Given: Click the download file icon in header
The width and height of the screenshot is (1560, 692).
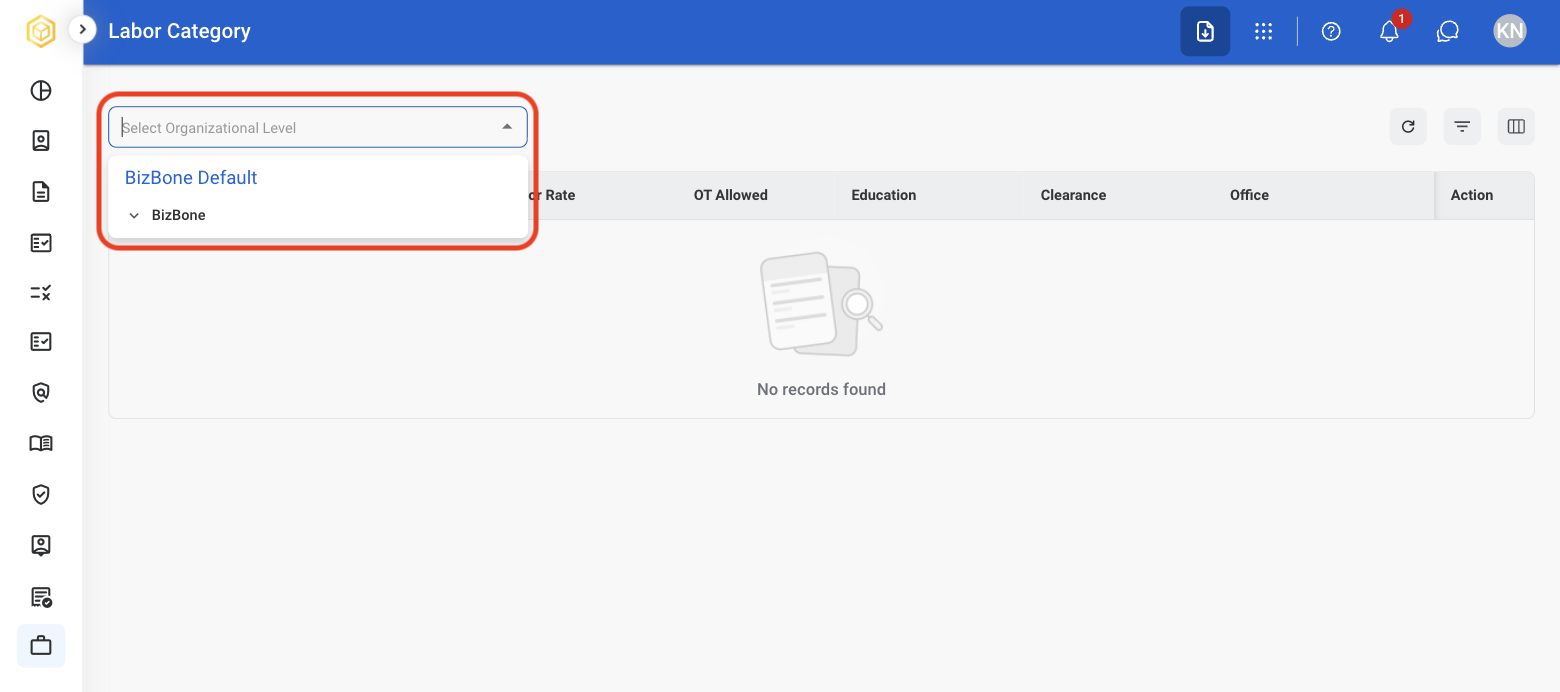Looking at the screenshot, I should (1205, 31).
